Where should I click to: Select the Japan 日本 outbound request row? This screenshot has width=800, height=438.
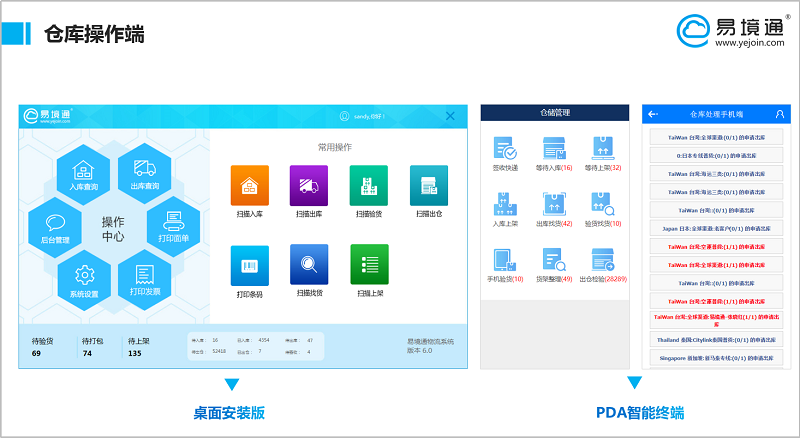coord(711,227)
